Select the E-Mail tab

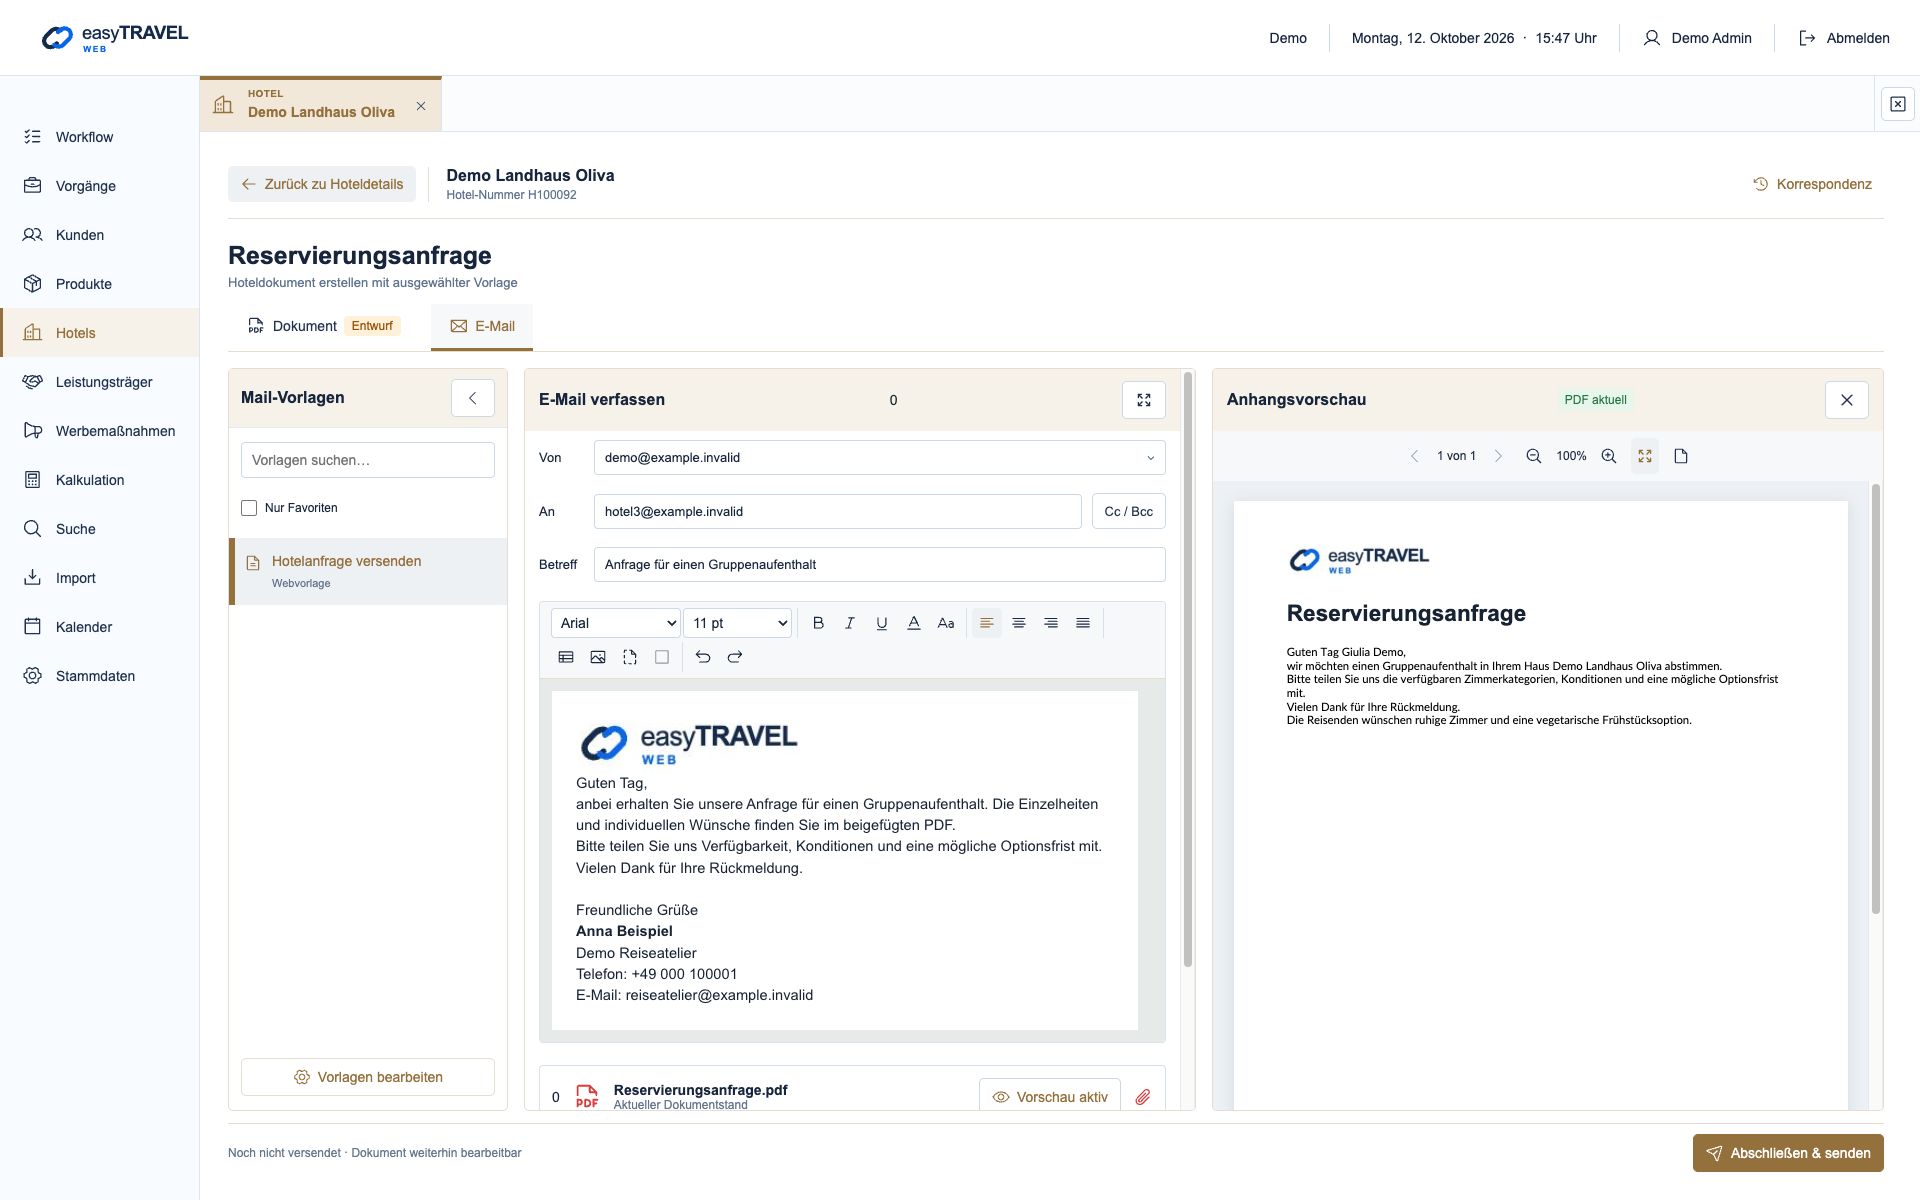pyautogui.click(x=482, y=326)
